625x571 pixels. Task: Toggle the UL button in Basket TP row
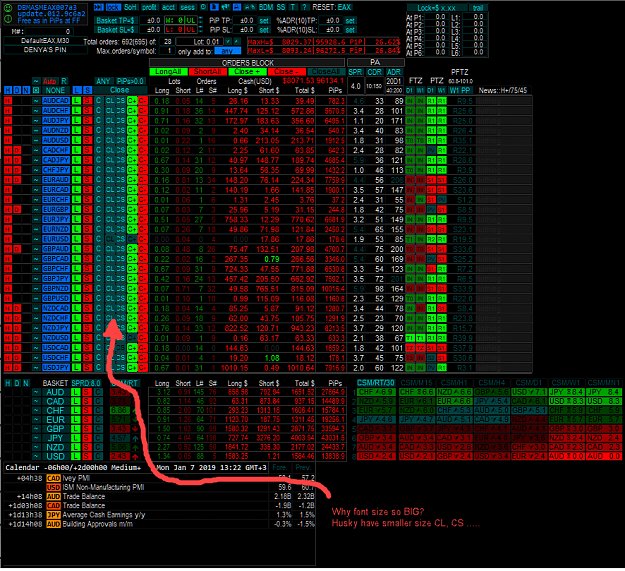pos(191,20)
